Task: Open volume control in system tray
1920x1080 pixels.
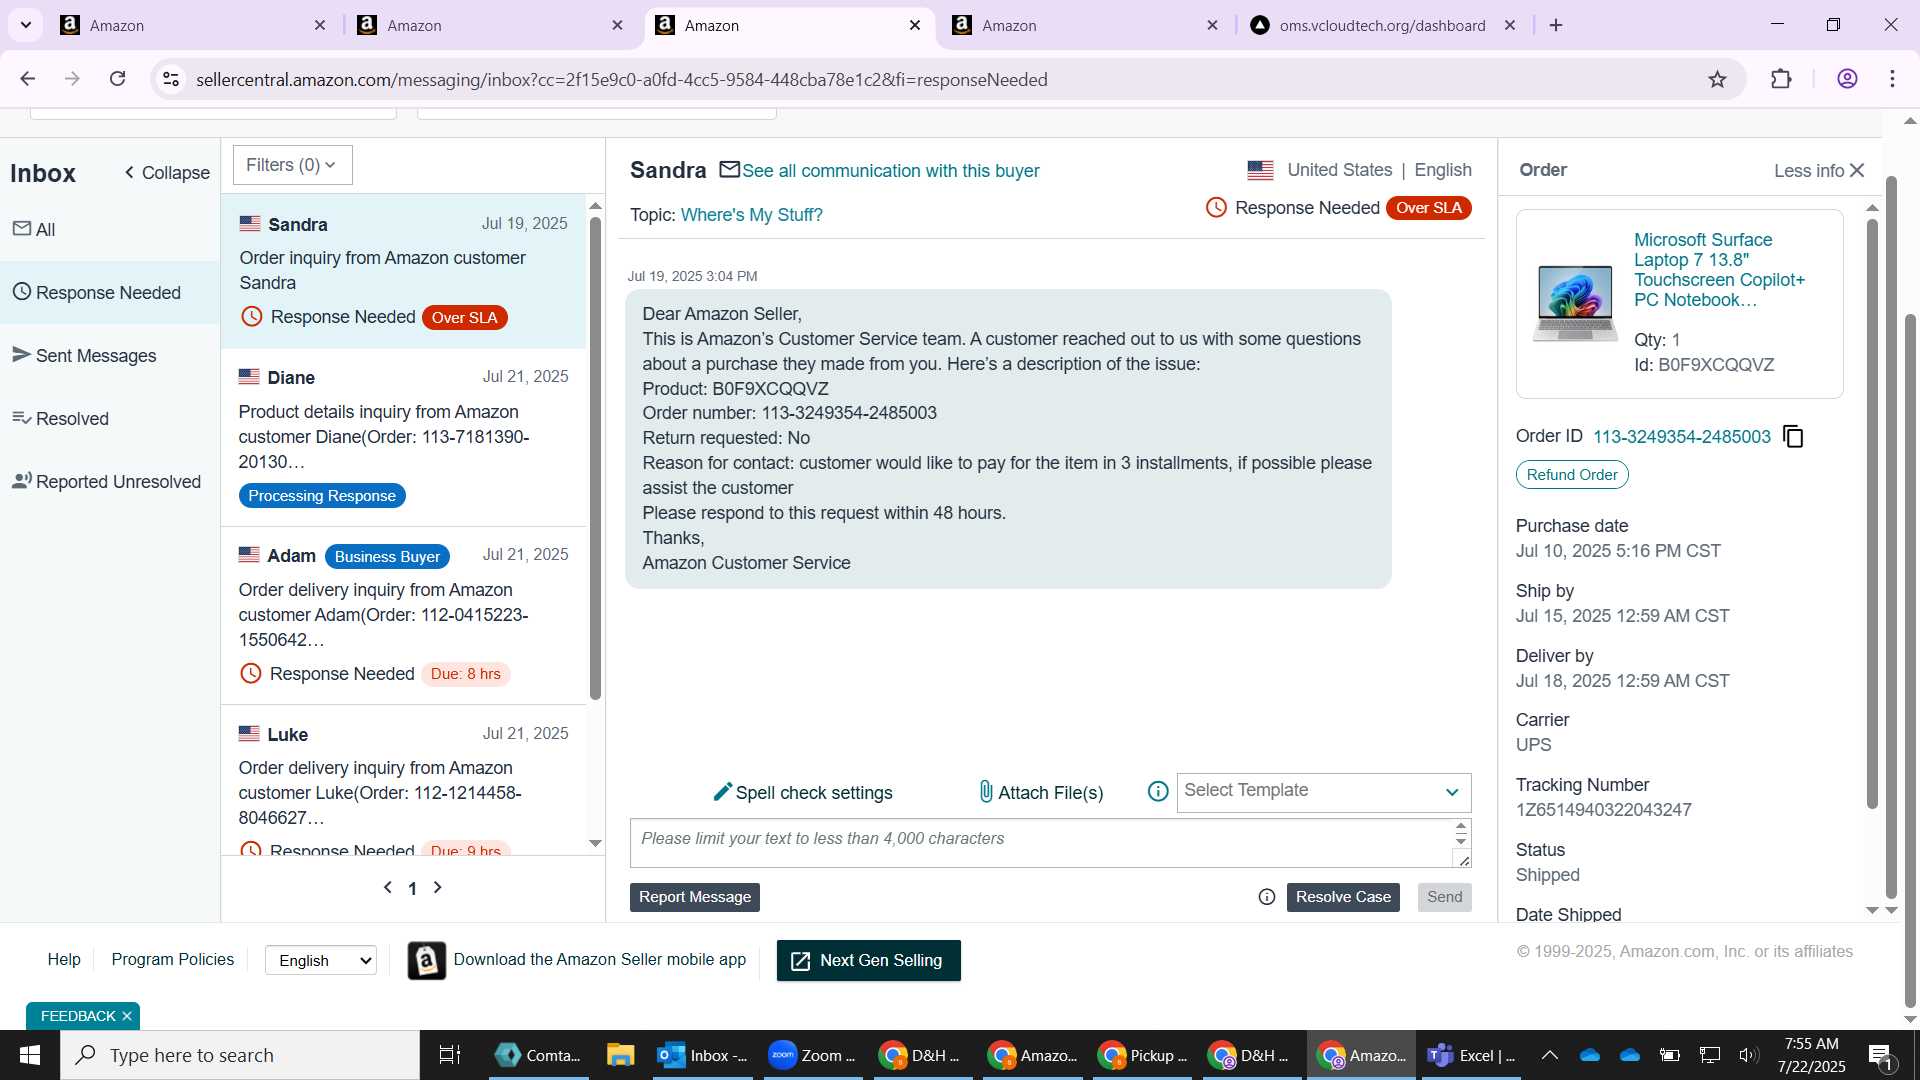Action: [1749, 1055]
